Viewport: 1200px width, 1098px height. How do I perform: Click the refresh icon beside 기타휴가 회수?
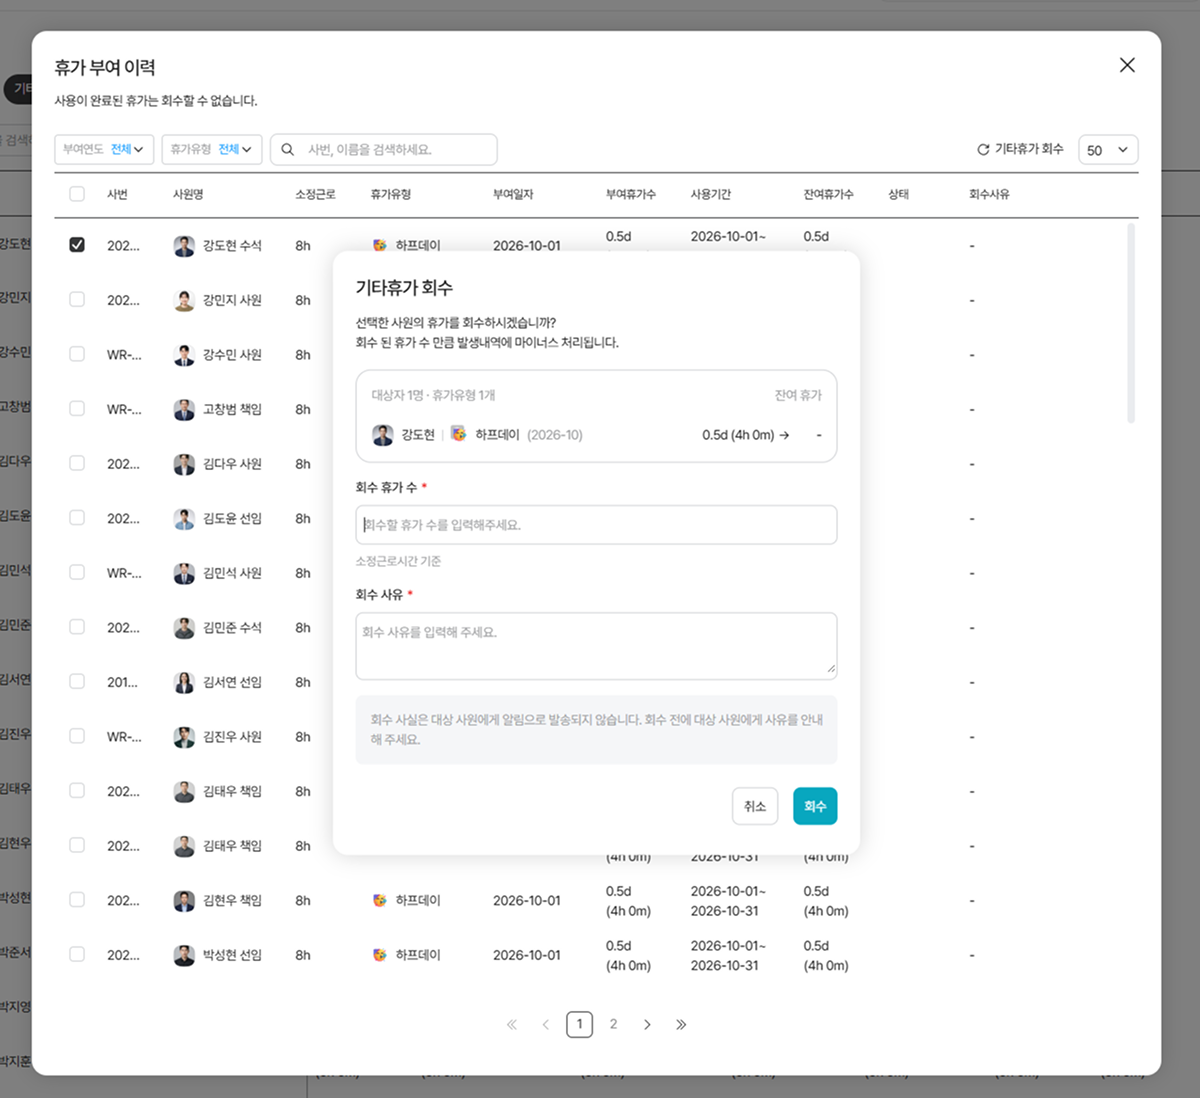(x=983, y=150)
